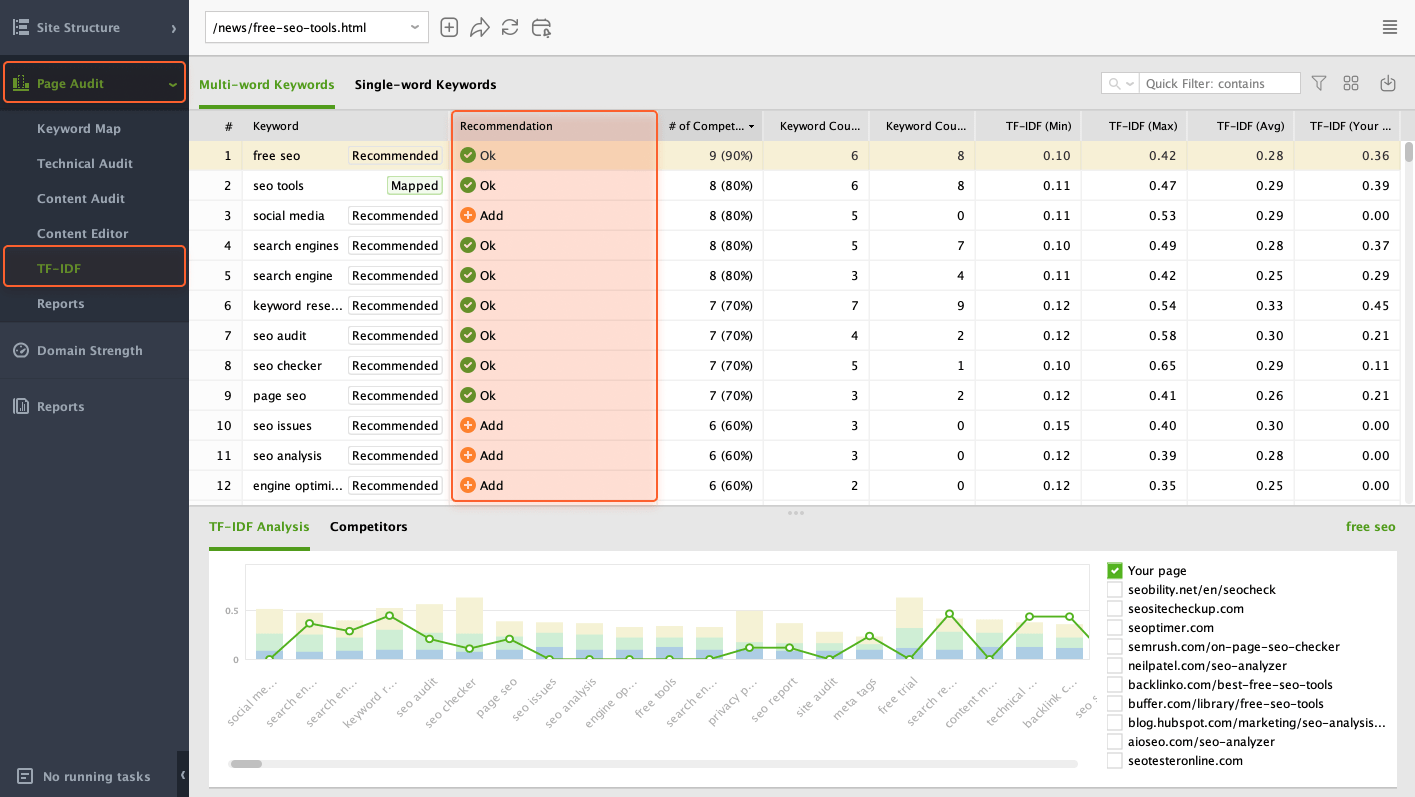Open the Recommended tag dropdown for free seo
Viewport: 1415px width, 797px height.
click(x=395, y=155)
